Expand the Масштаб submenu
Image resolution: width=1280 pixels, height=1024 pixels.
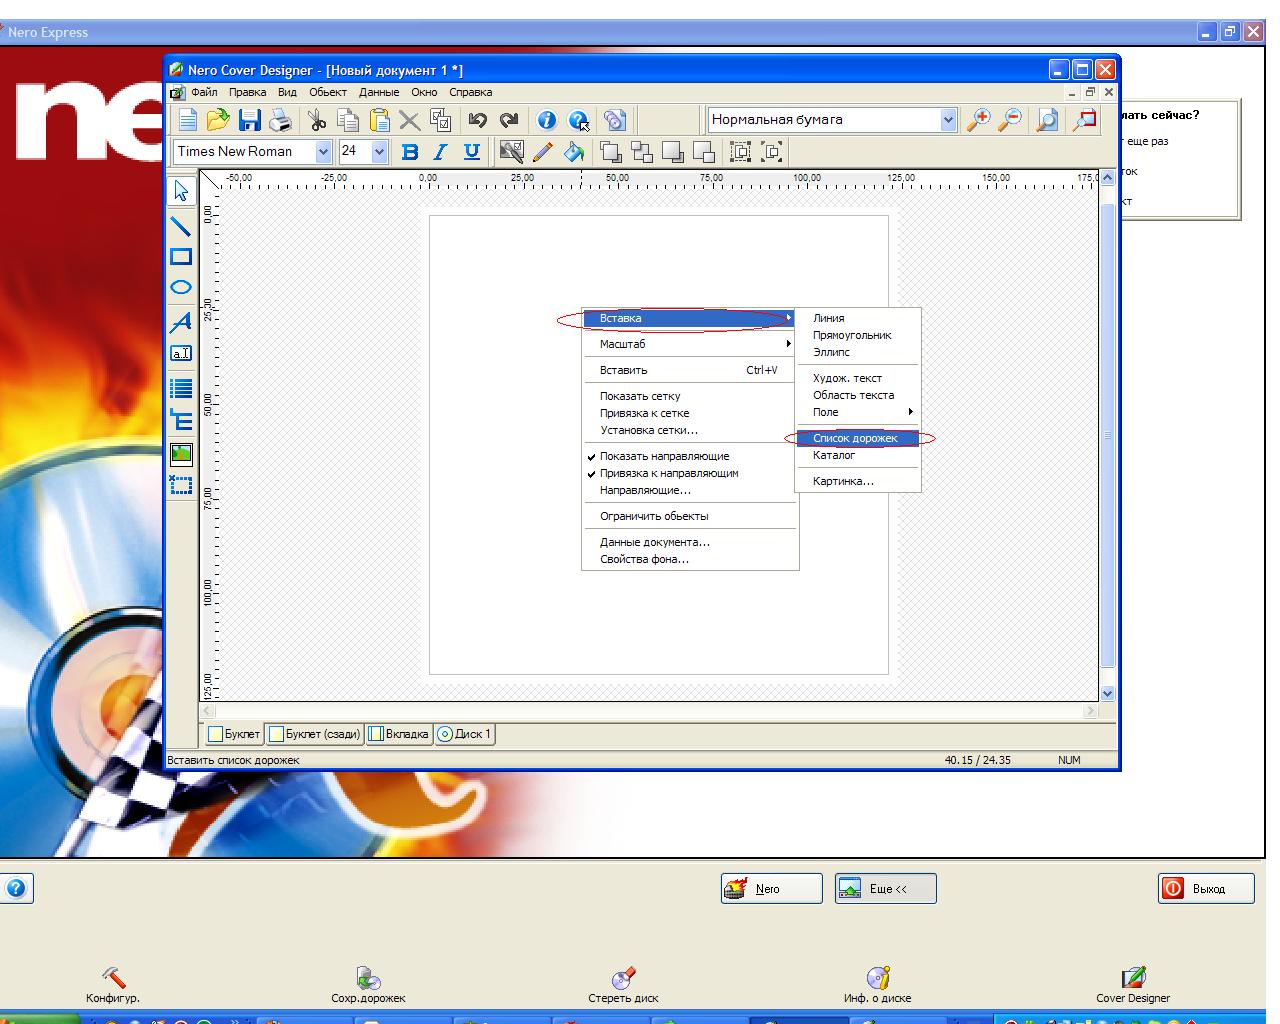point(690,344)
